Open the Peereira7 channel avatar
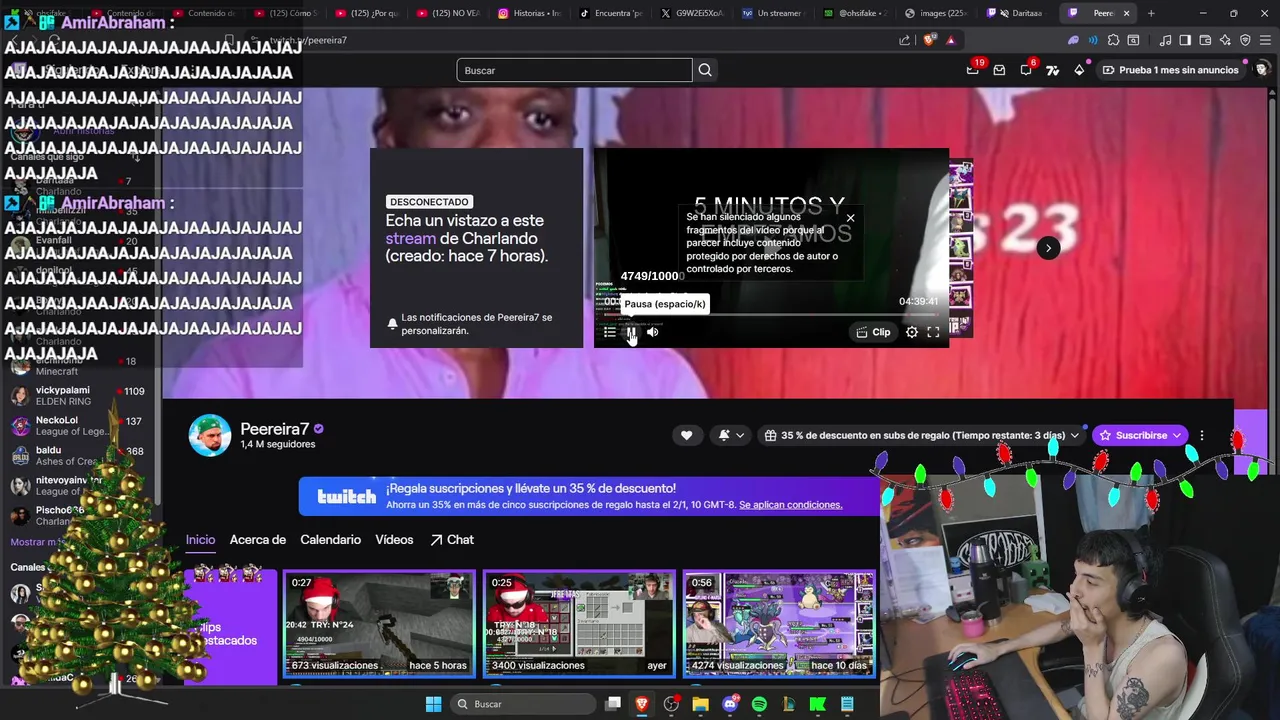 tap(210, 435)
